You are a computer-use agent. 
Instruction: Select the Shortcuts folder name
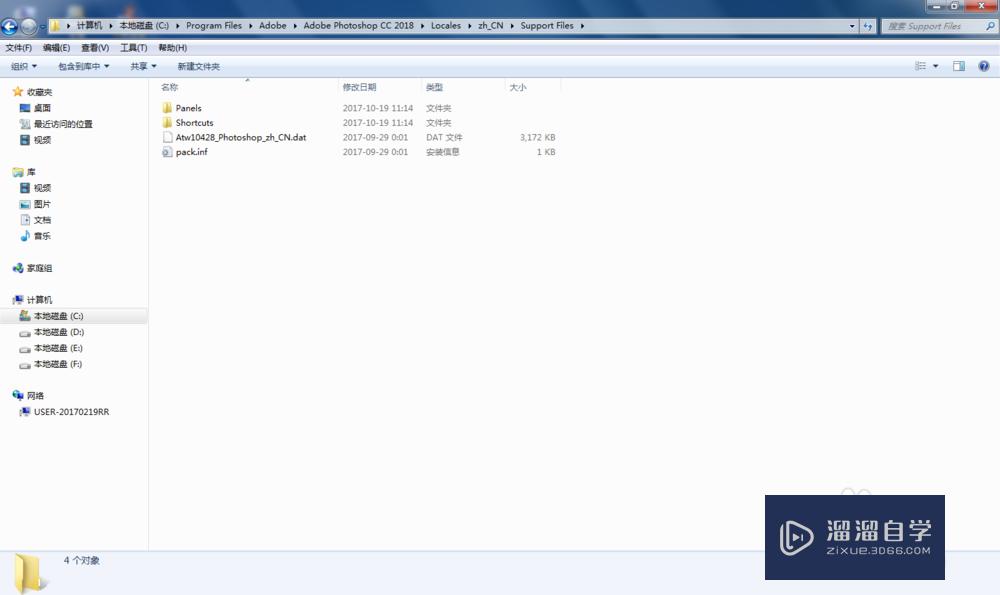[x=195, y=122]
